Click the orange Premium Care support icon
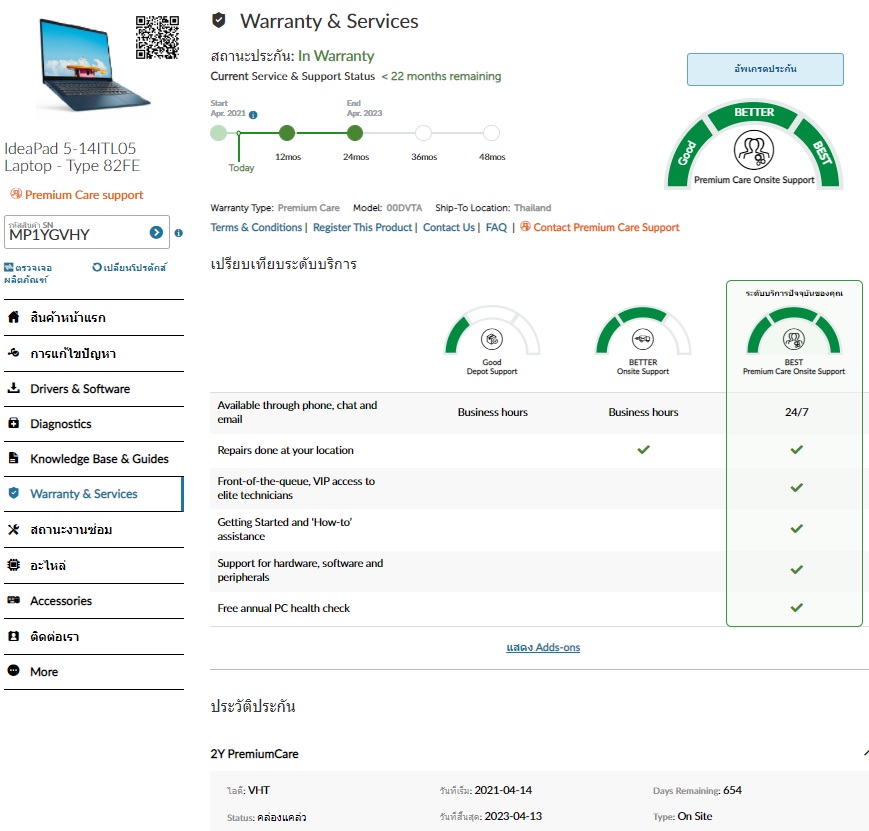Image resolution: width=869 pixels, height=831 pixels. point(16,193)
